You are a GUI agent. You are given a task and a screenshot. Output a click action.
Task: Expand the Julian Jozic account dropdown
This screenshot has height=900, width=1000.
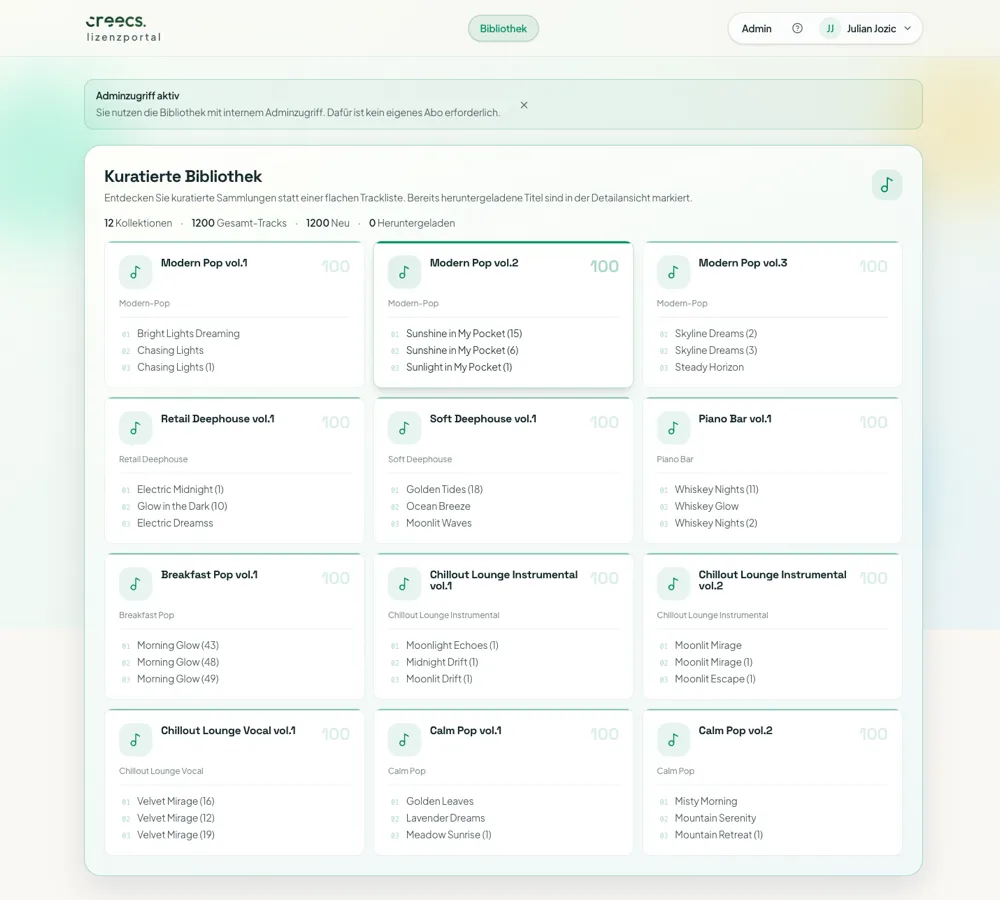tap(907, 29)
